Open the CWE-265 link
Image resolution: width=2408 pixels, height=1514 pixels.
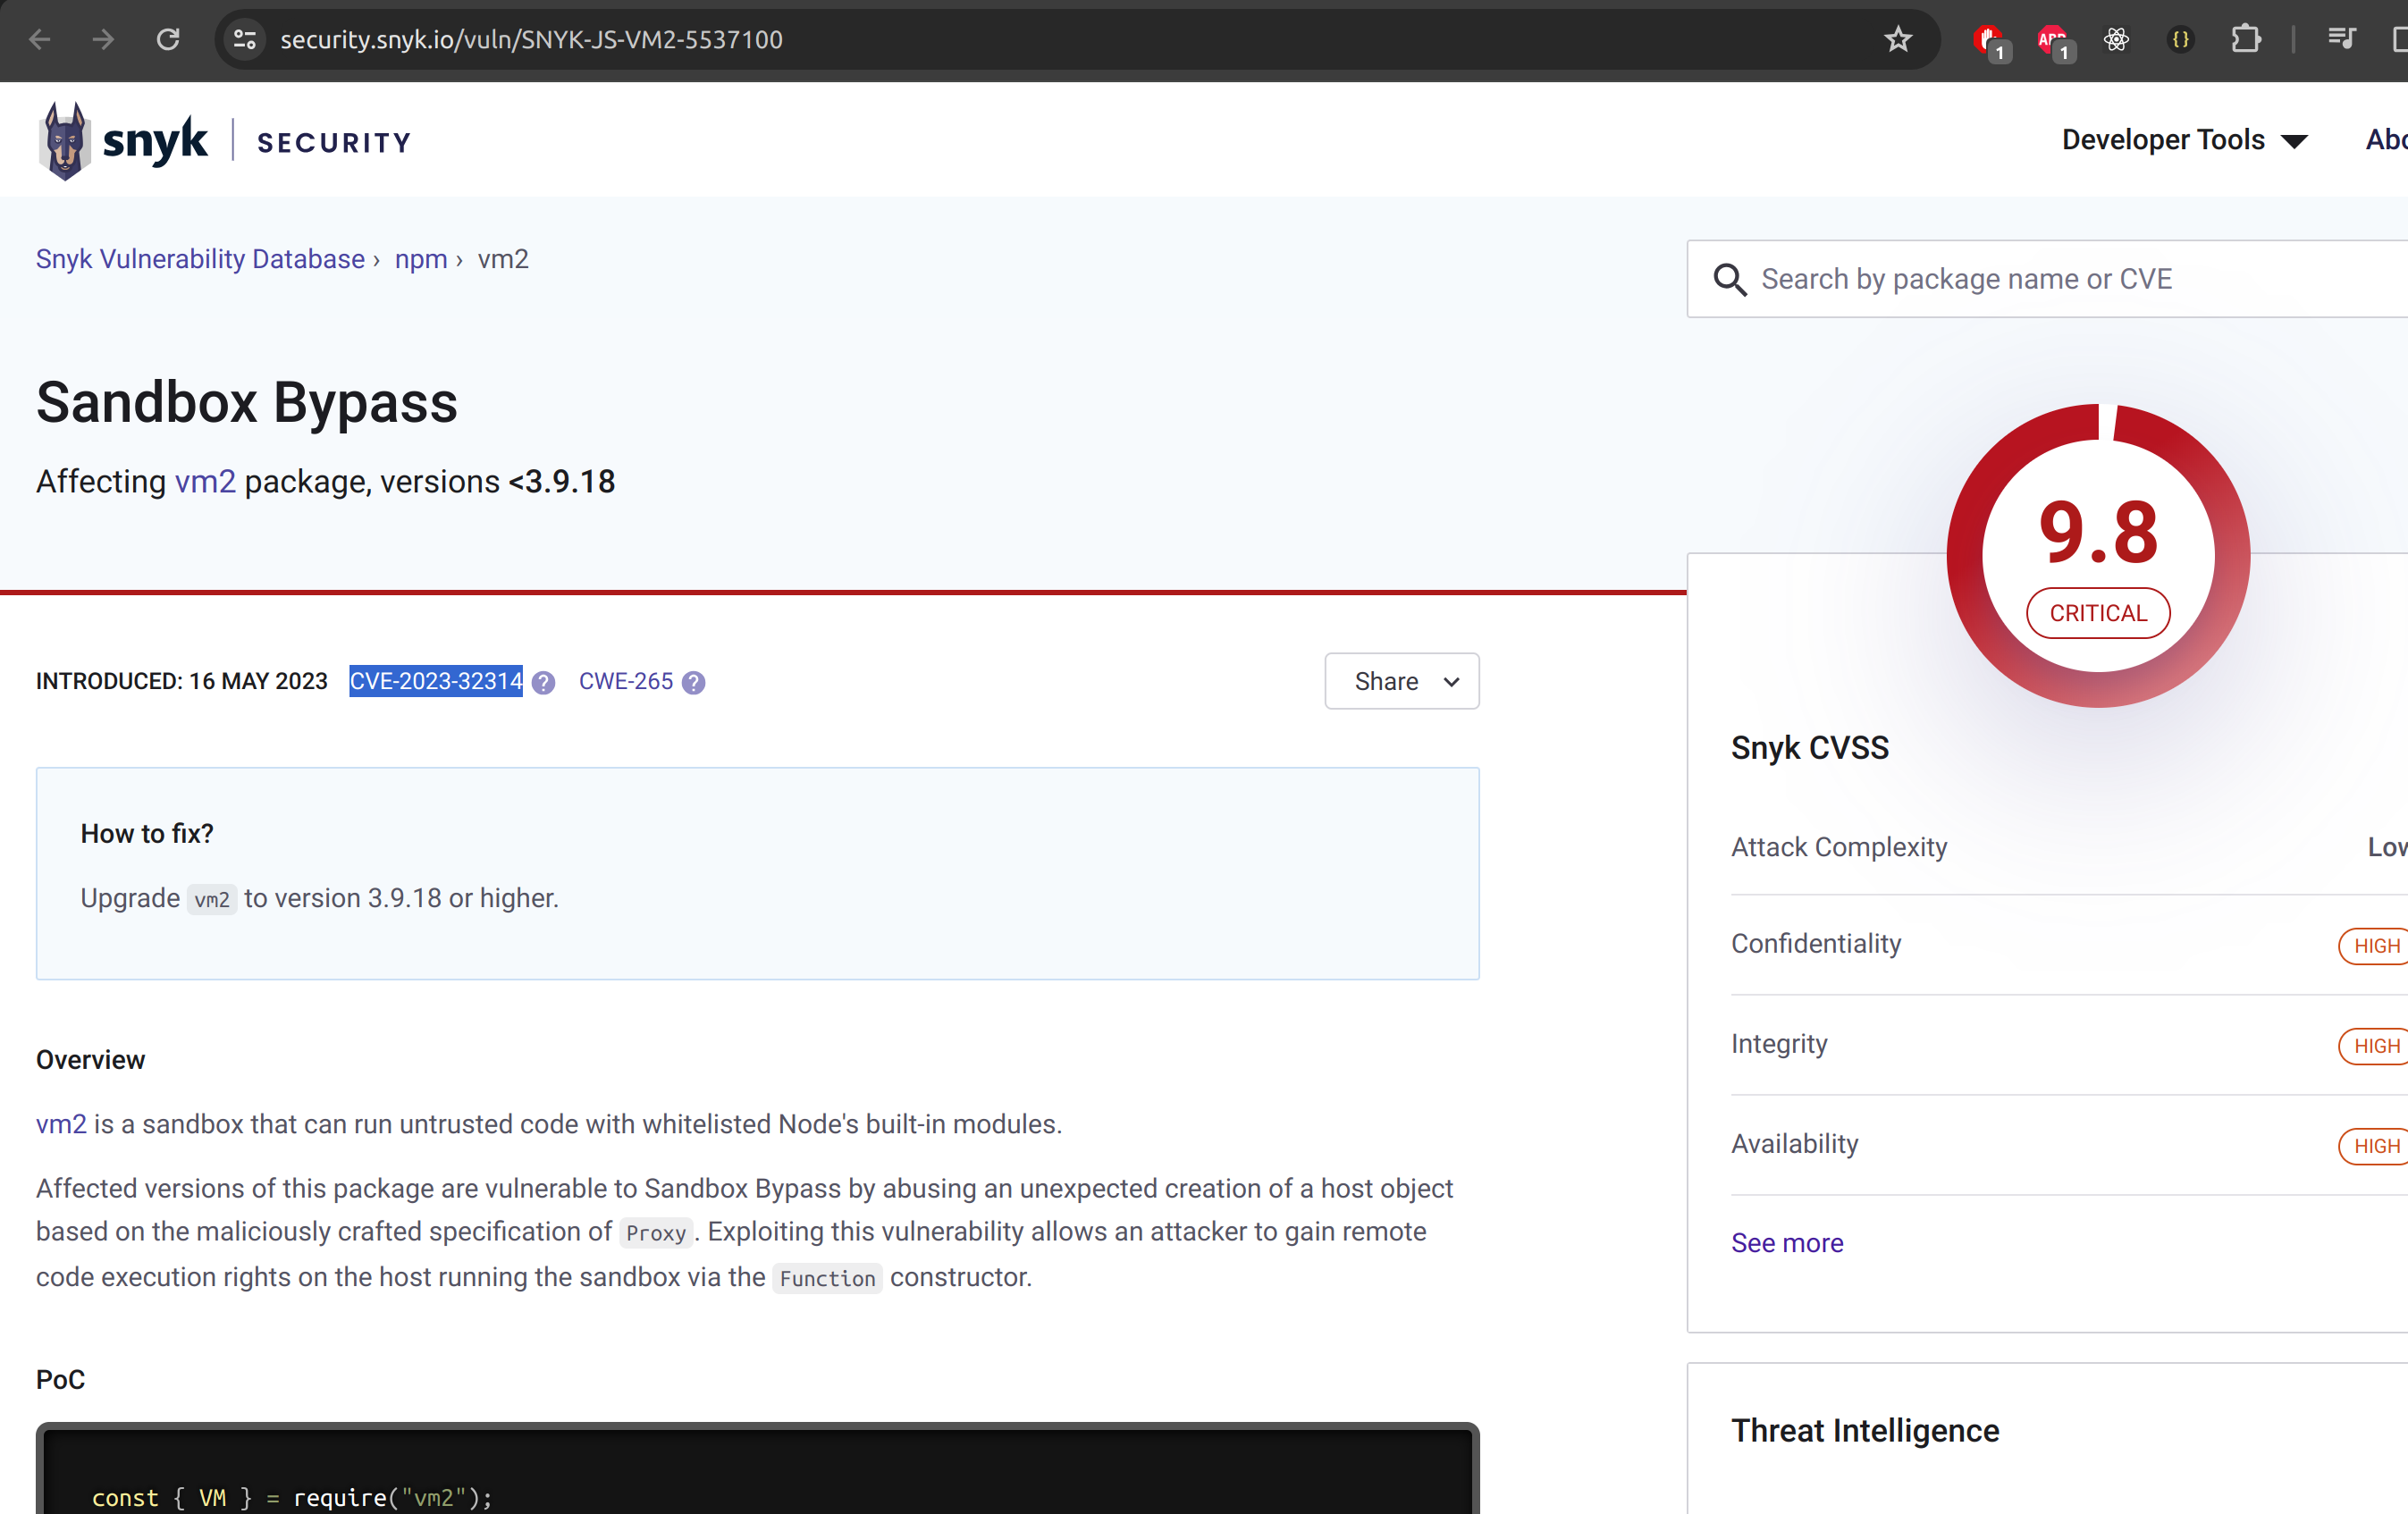(625, 681)
